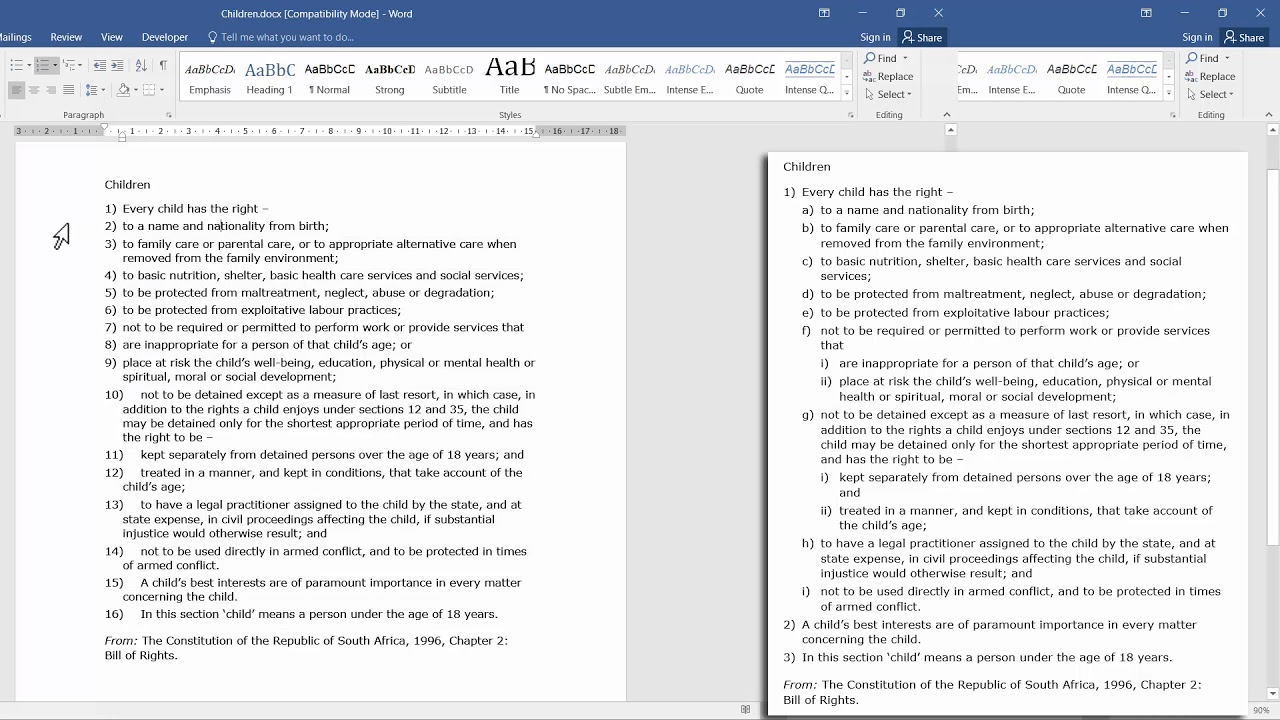1280x720 pixels.
Task: Open the View tab
Action: pyautogui.click(x=112, y=37)
